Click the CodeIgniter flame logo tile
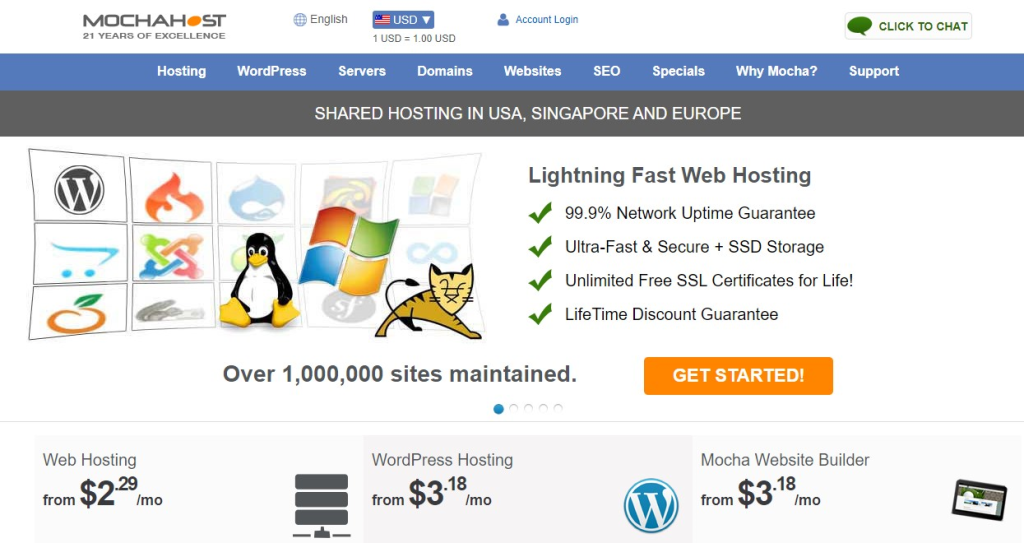 [174, 197]
